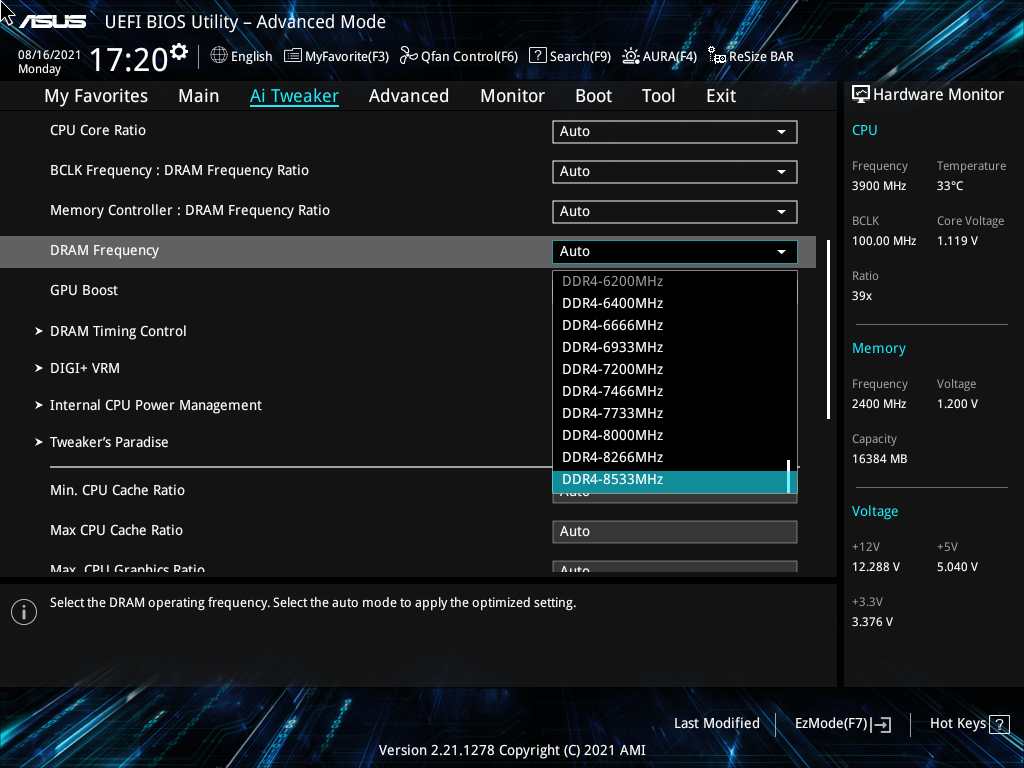Screen dimensions: 1024x768
Task: Open date and time settings gear icon
Action: (179, 51)
